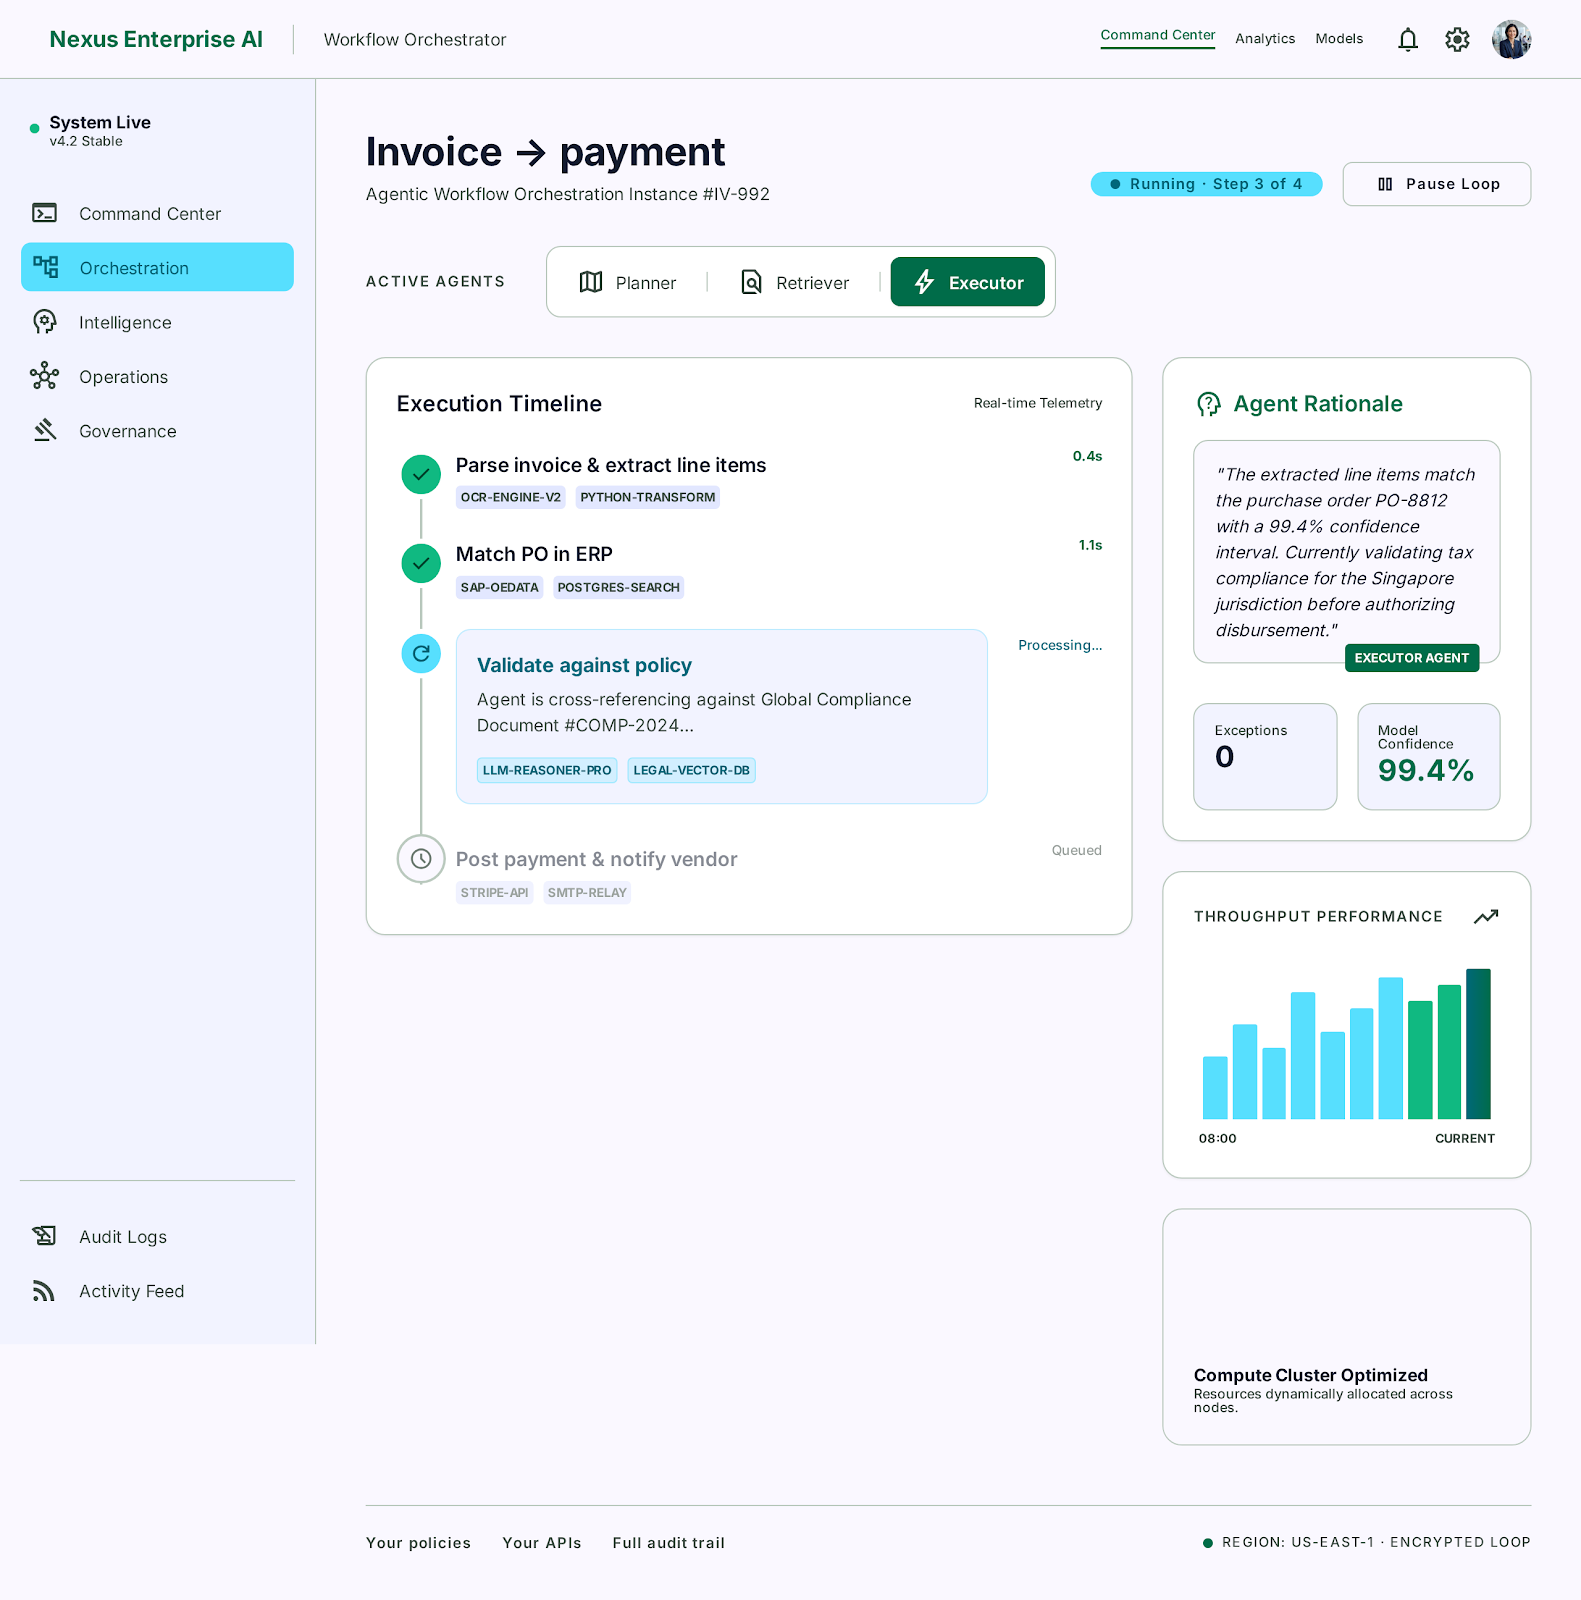Screen dimensions: 1581x1600
Task: Click the SAP-OEDATA tag
Action: point(500,587)
